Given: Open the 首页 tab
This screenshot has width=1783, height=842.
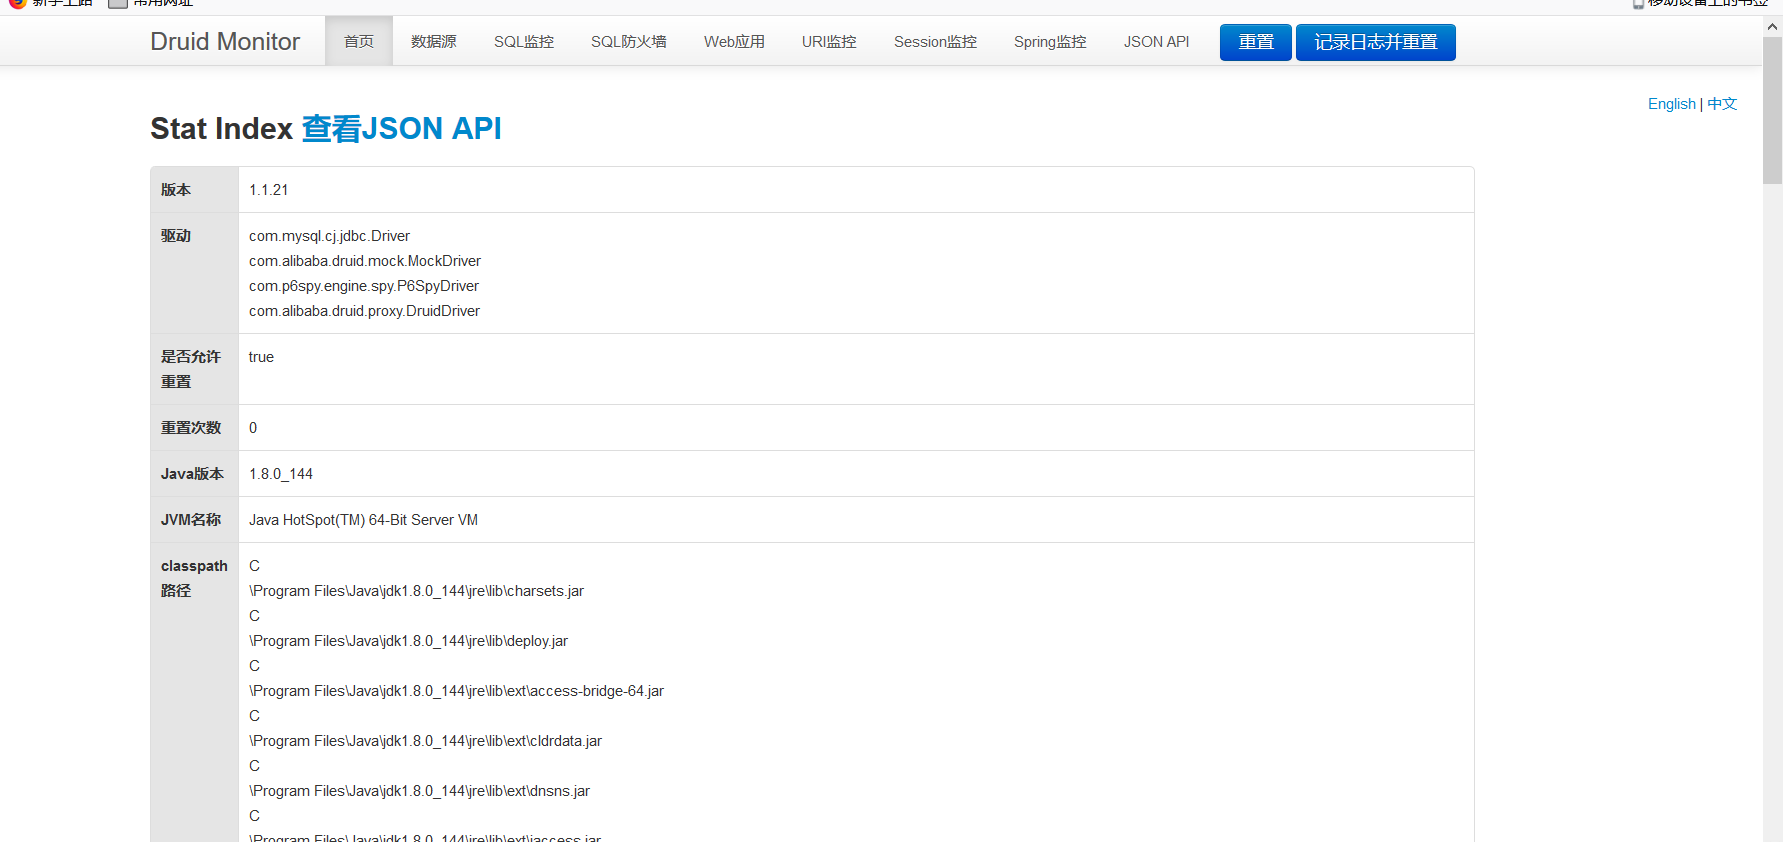Looking at the screenshot, I should 359,41.
